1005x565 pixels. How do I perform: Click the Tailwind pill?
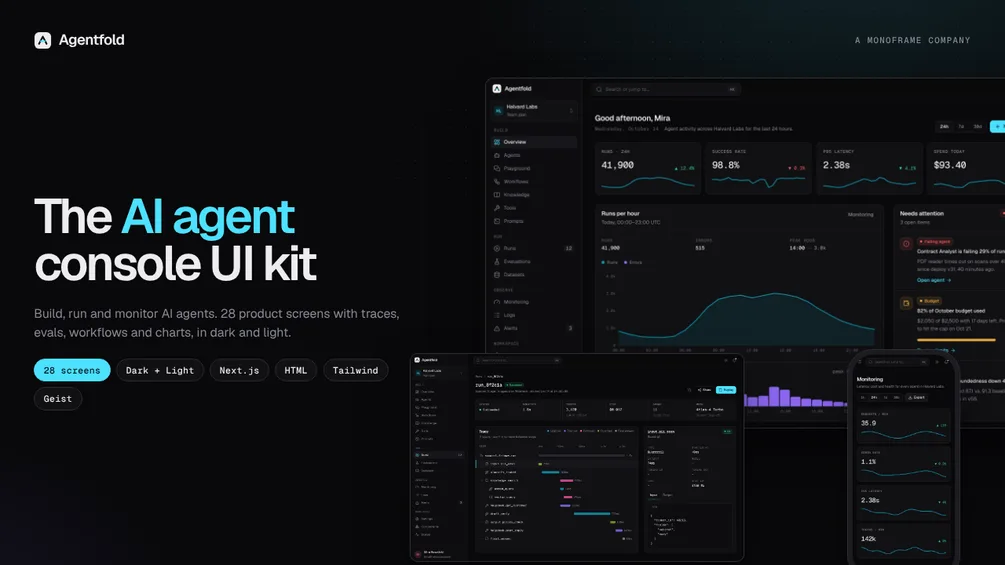355,370
